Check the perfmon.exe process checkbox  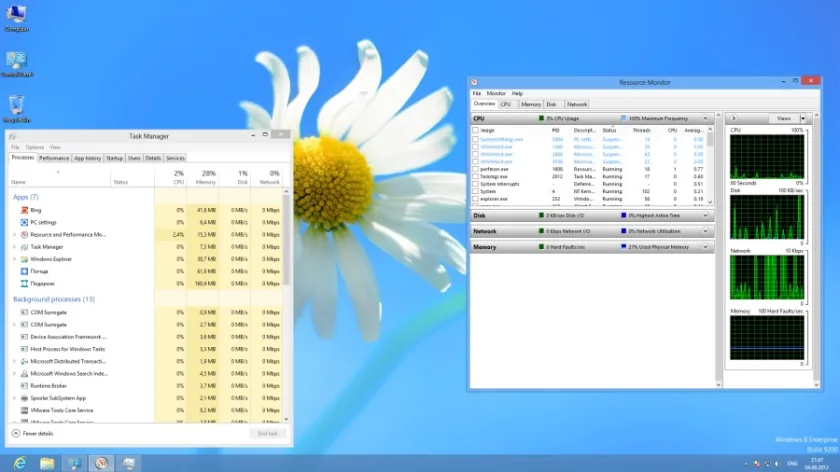tap(475, 169)
